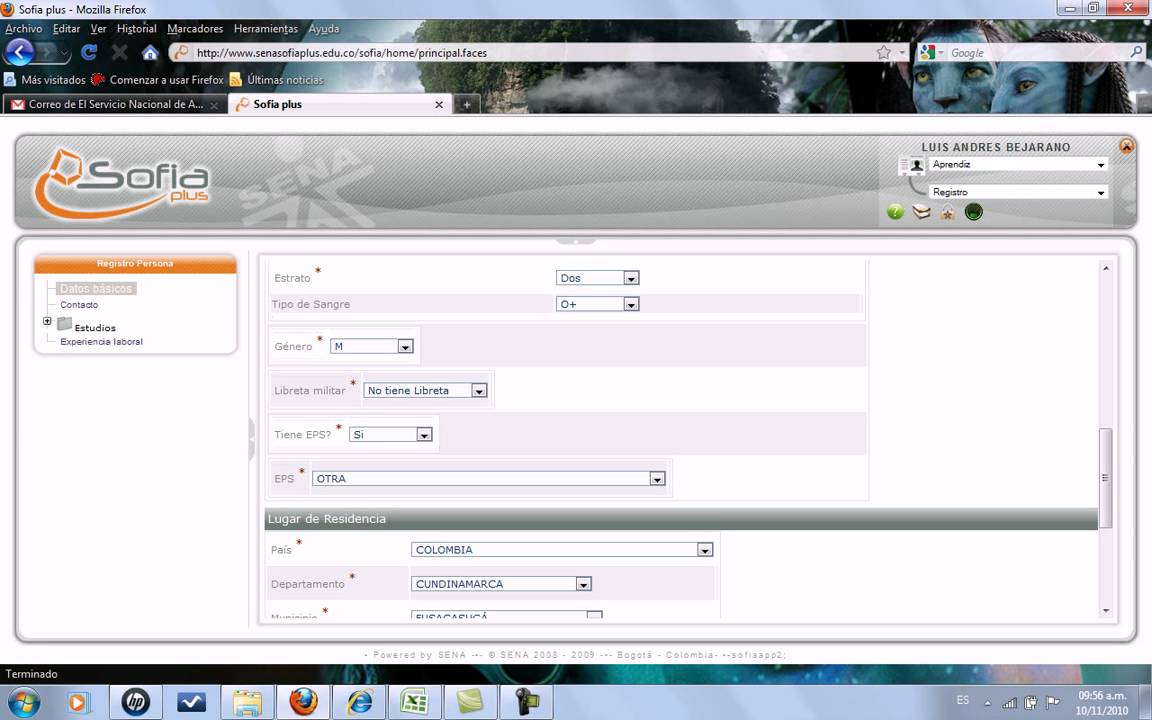Click form scrollbar up arrow
1152x720 pixels.
tap(1106, 268)
